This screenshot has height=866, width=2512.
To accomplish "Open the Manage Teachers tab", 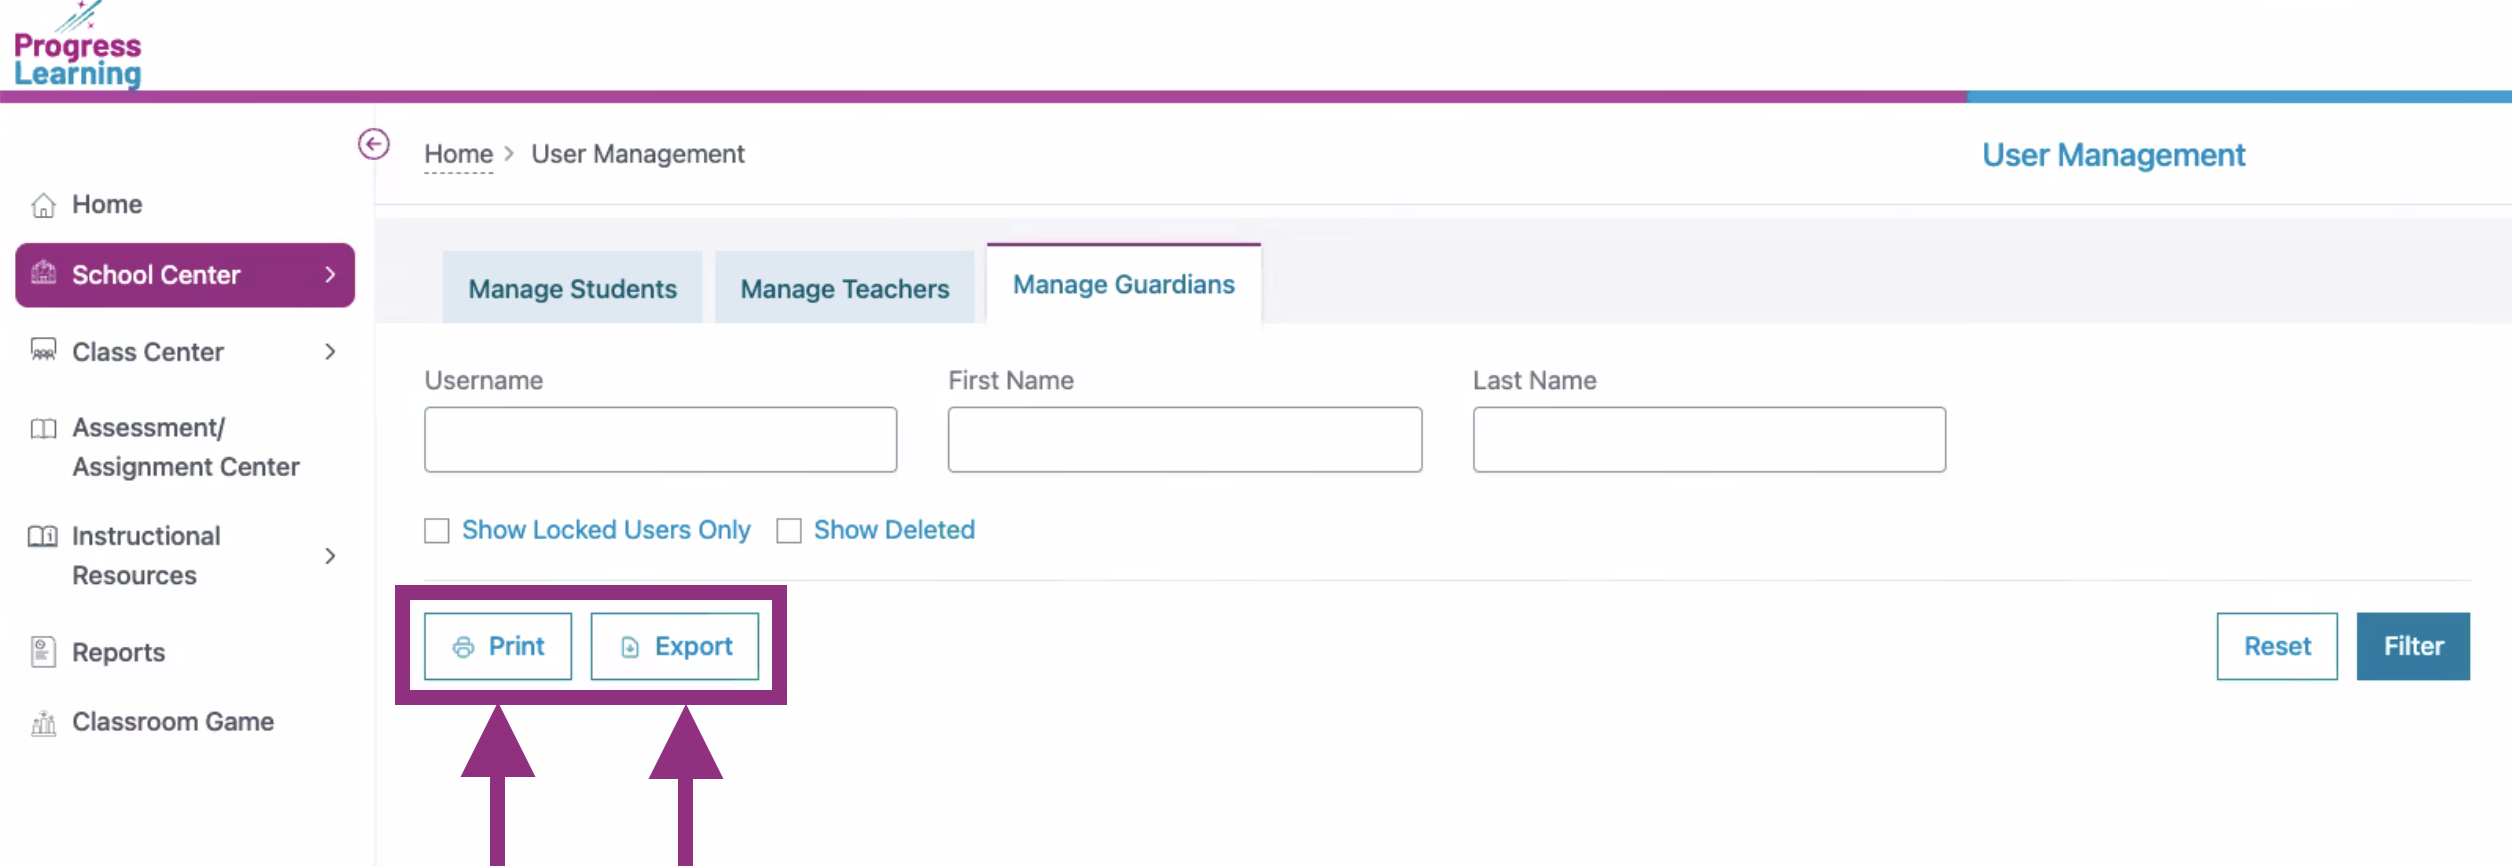I will 844,289.
